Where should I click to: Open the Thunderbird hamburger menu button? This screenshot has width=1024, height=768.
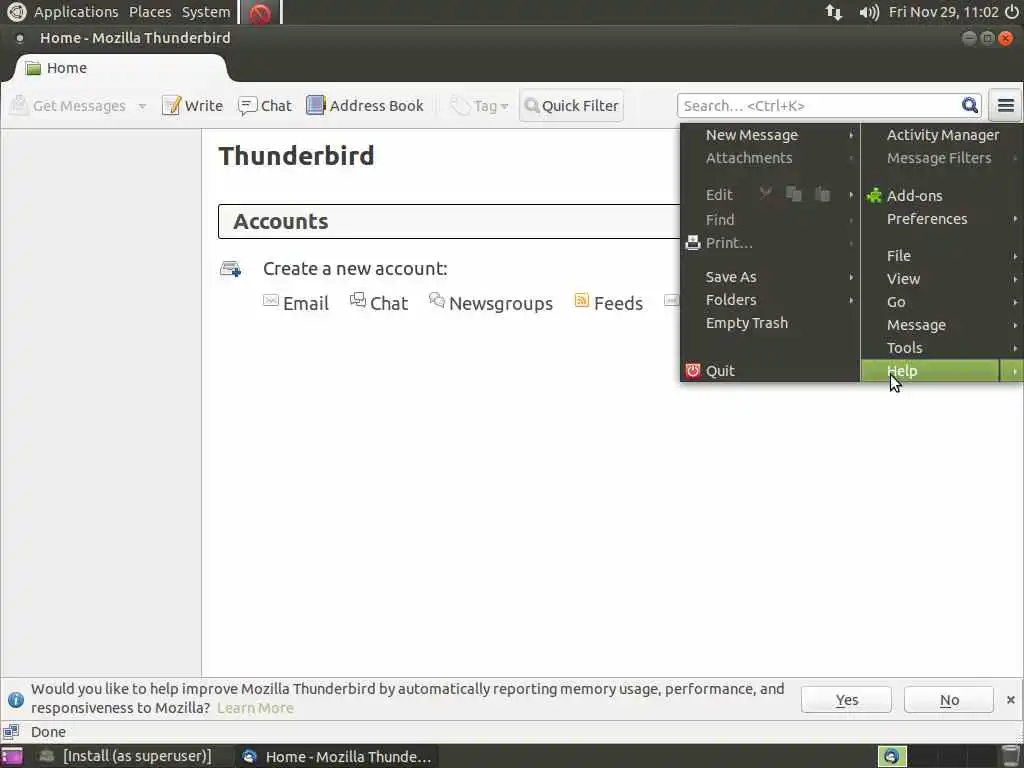pos(1005,105)
